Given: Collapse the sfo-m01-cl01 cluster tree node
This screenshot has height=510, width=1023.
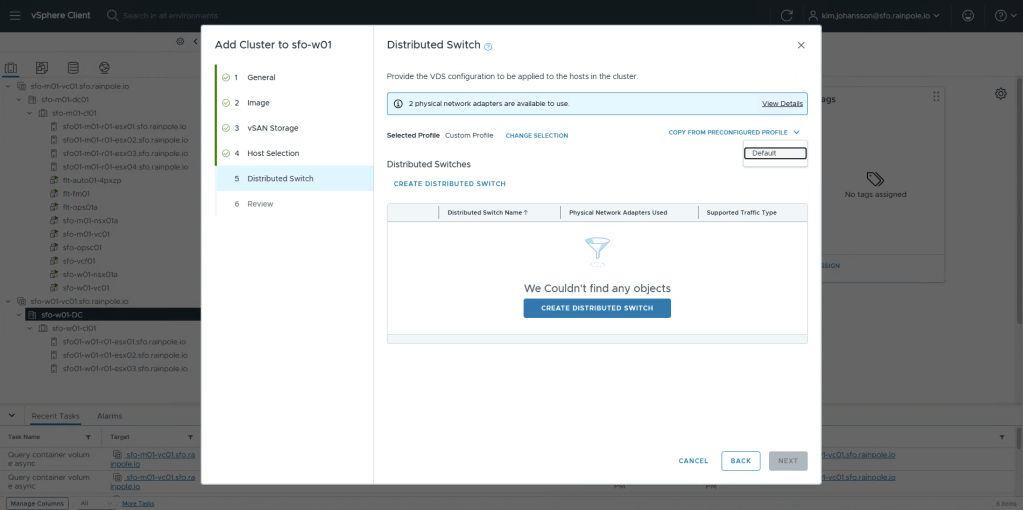Looking at the screenshot, I should pos(30,113).
